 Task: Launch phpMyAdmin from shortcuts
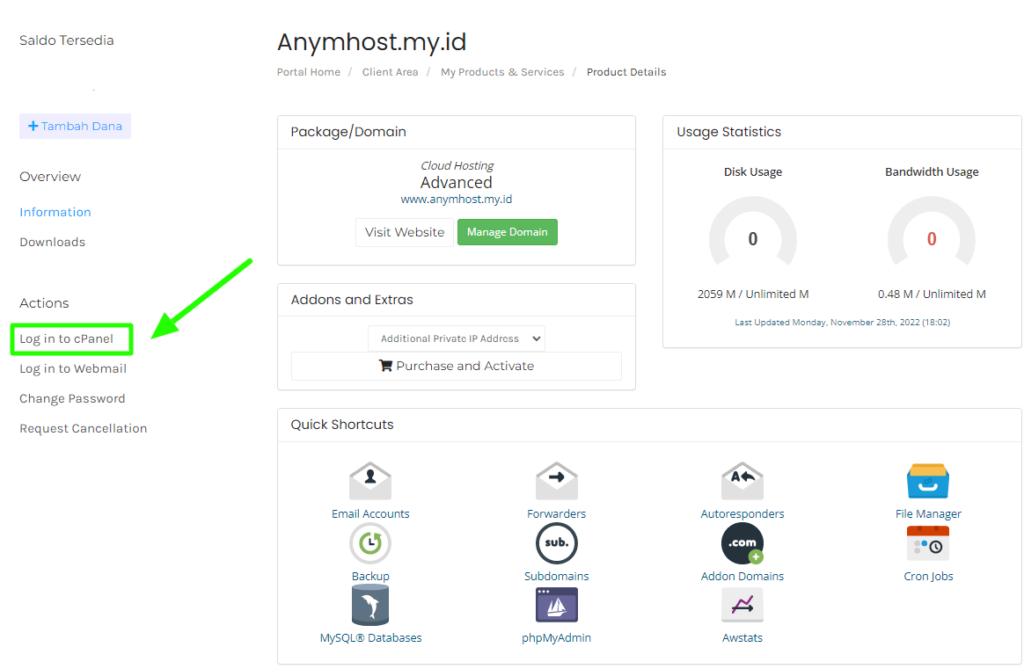coord(556,606)
